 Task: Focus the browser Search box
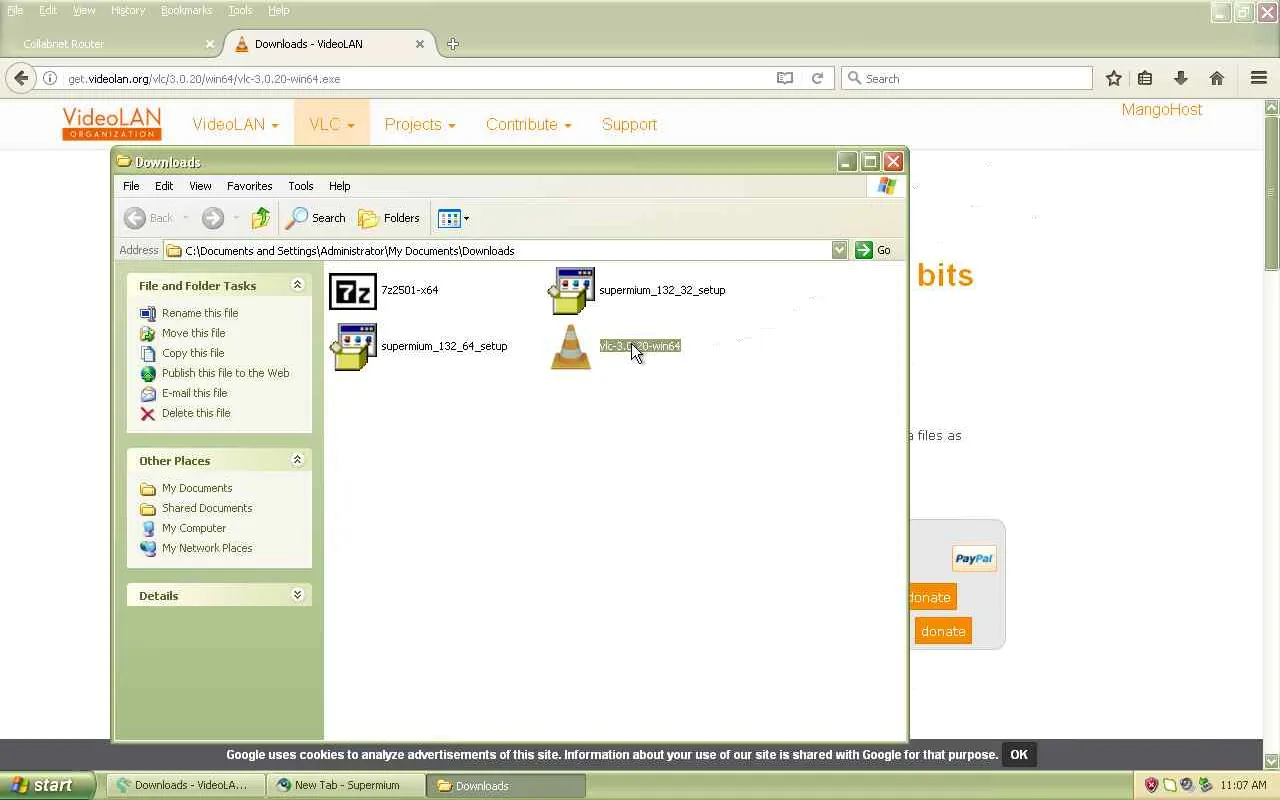tap(966, 78)
